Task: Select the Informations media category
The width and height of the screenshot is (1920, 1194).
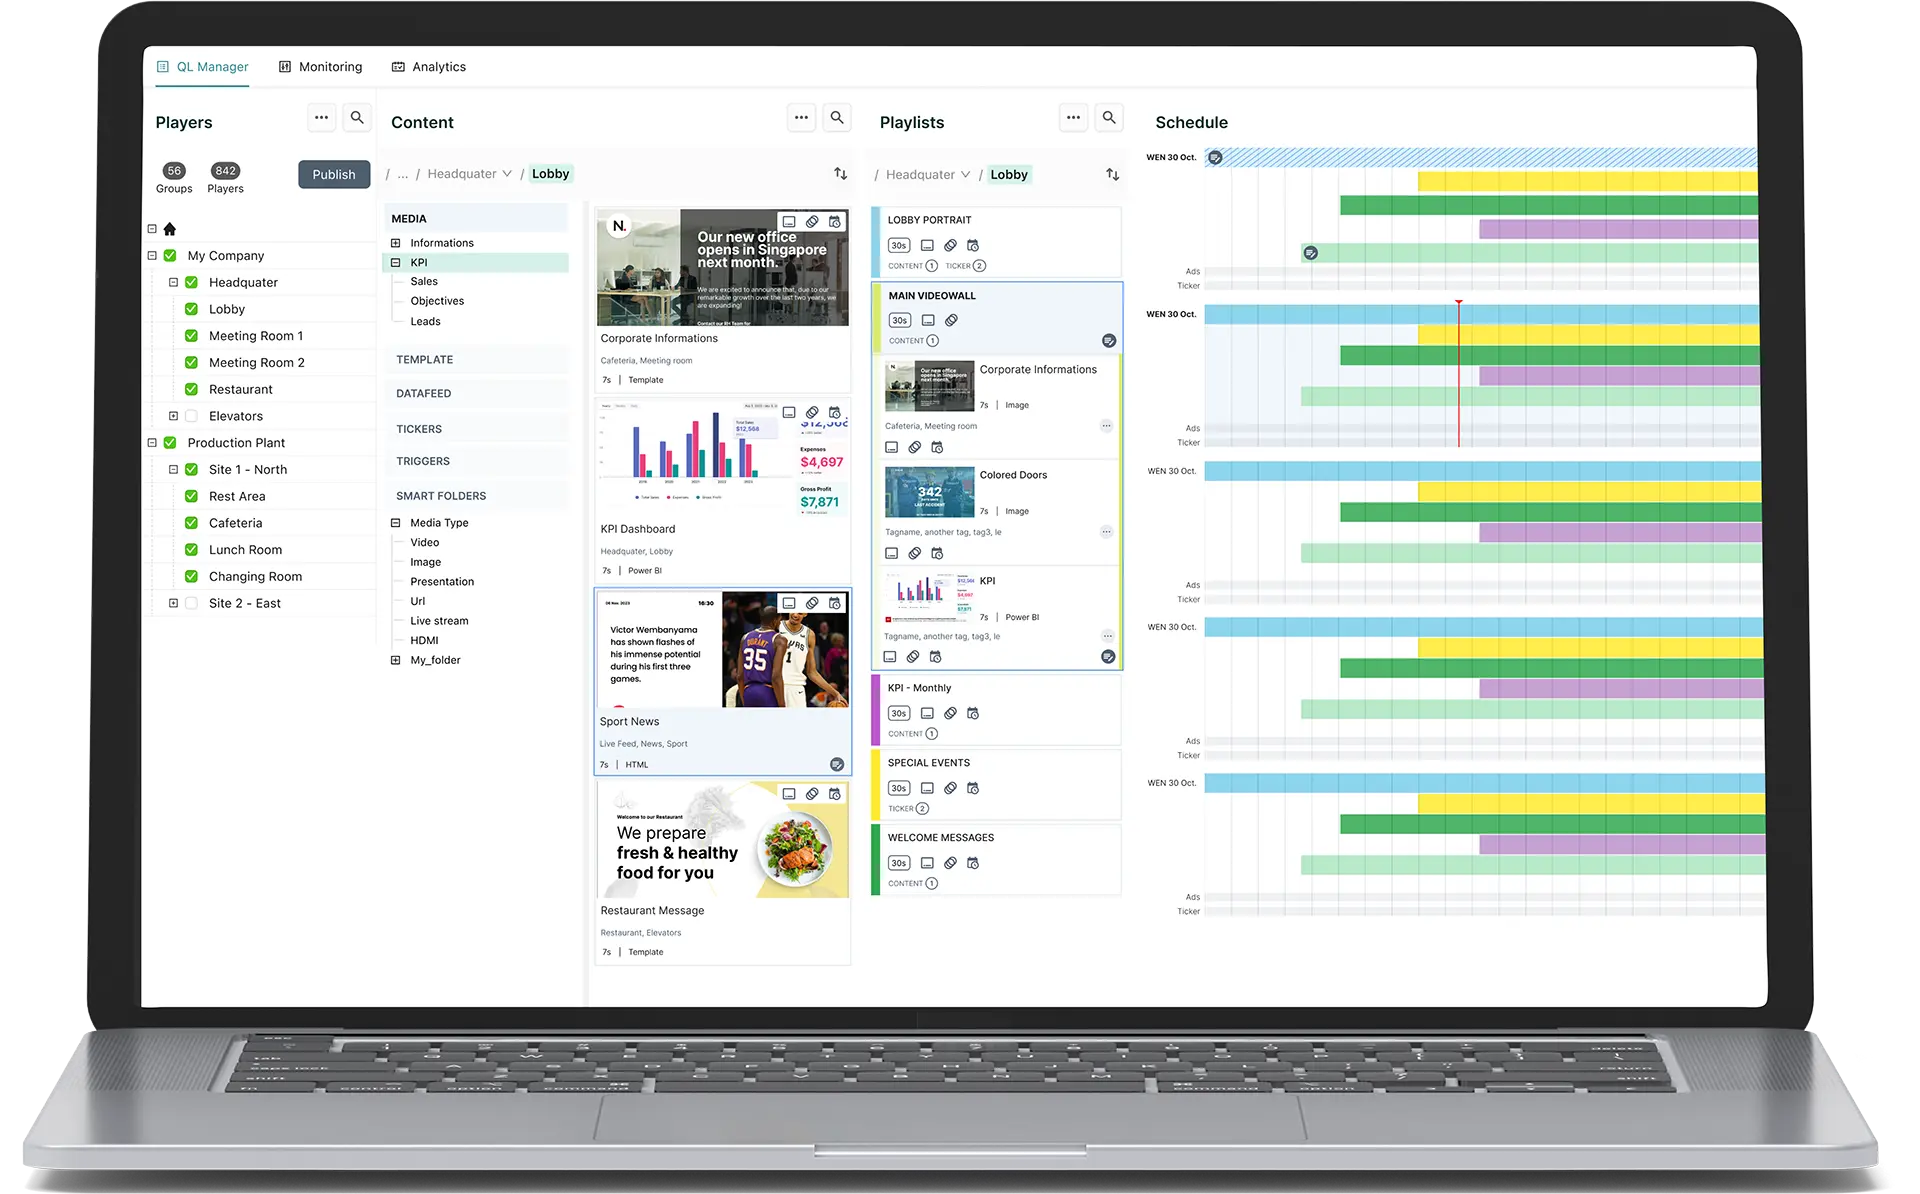Action: [443, 242]
